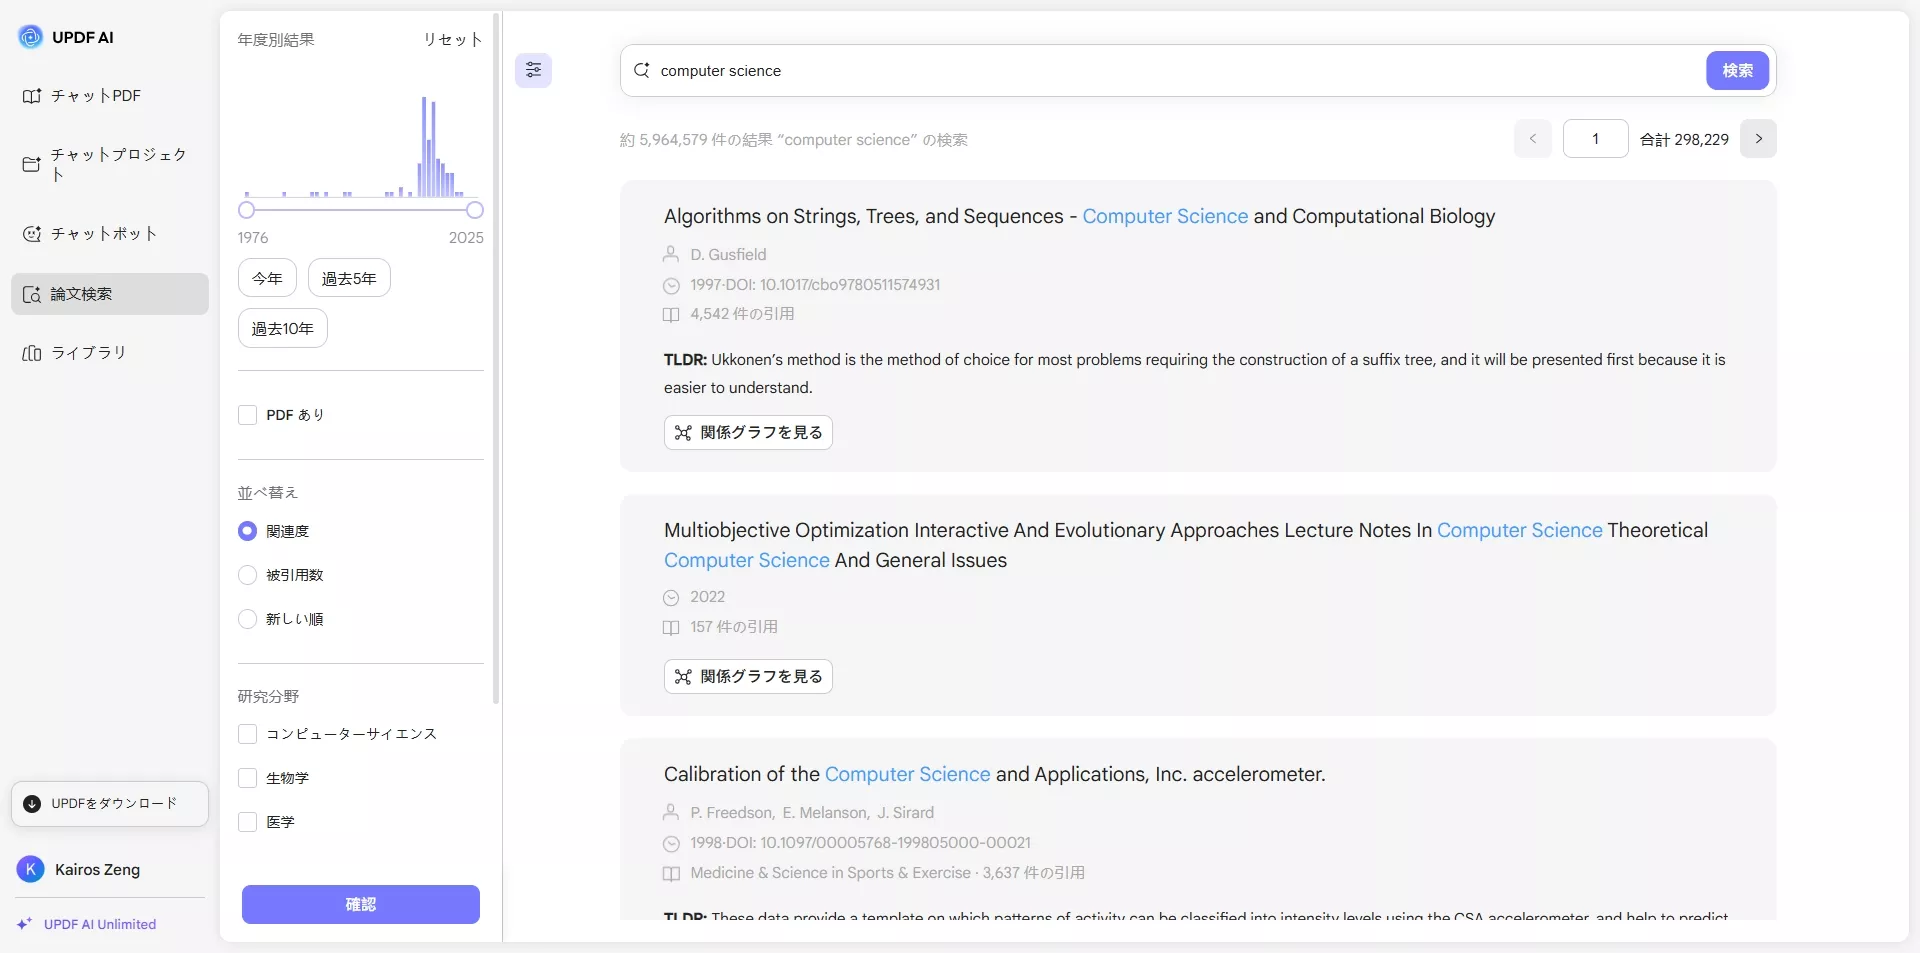Select 論文検索 in the sidebar
The width and height of the screenshot is (1920, 953).
(x=110, y=294)
